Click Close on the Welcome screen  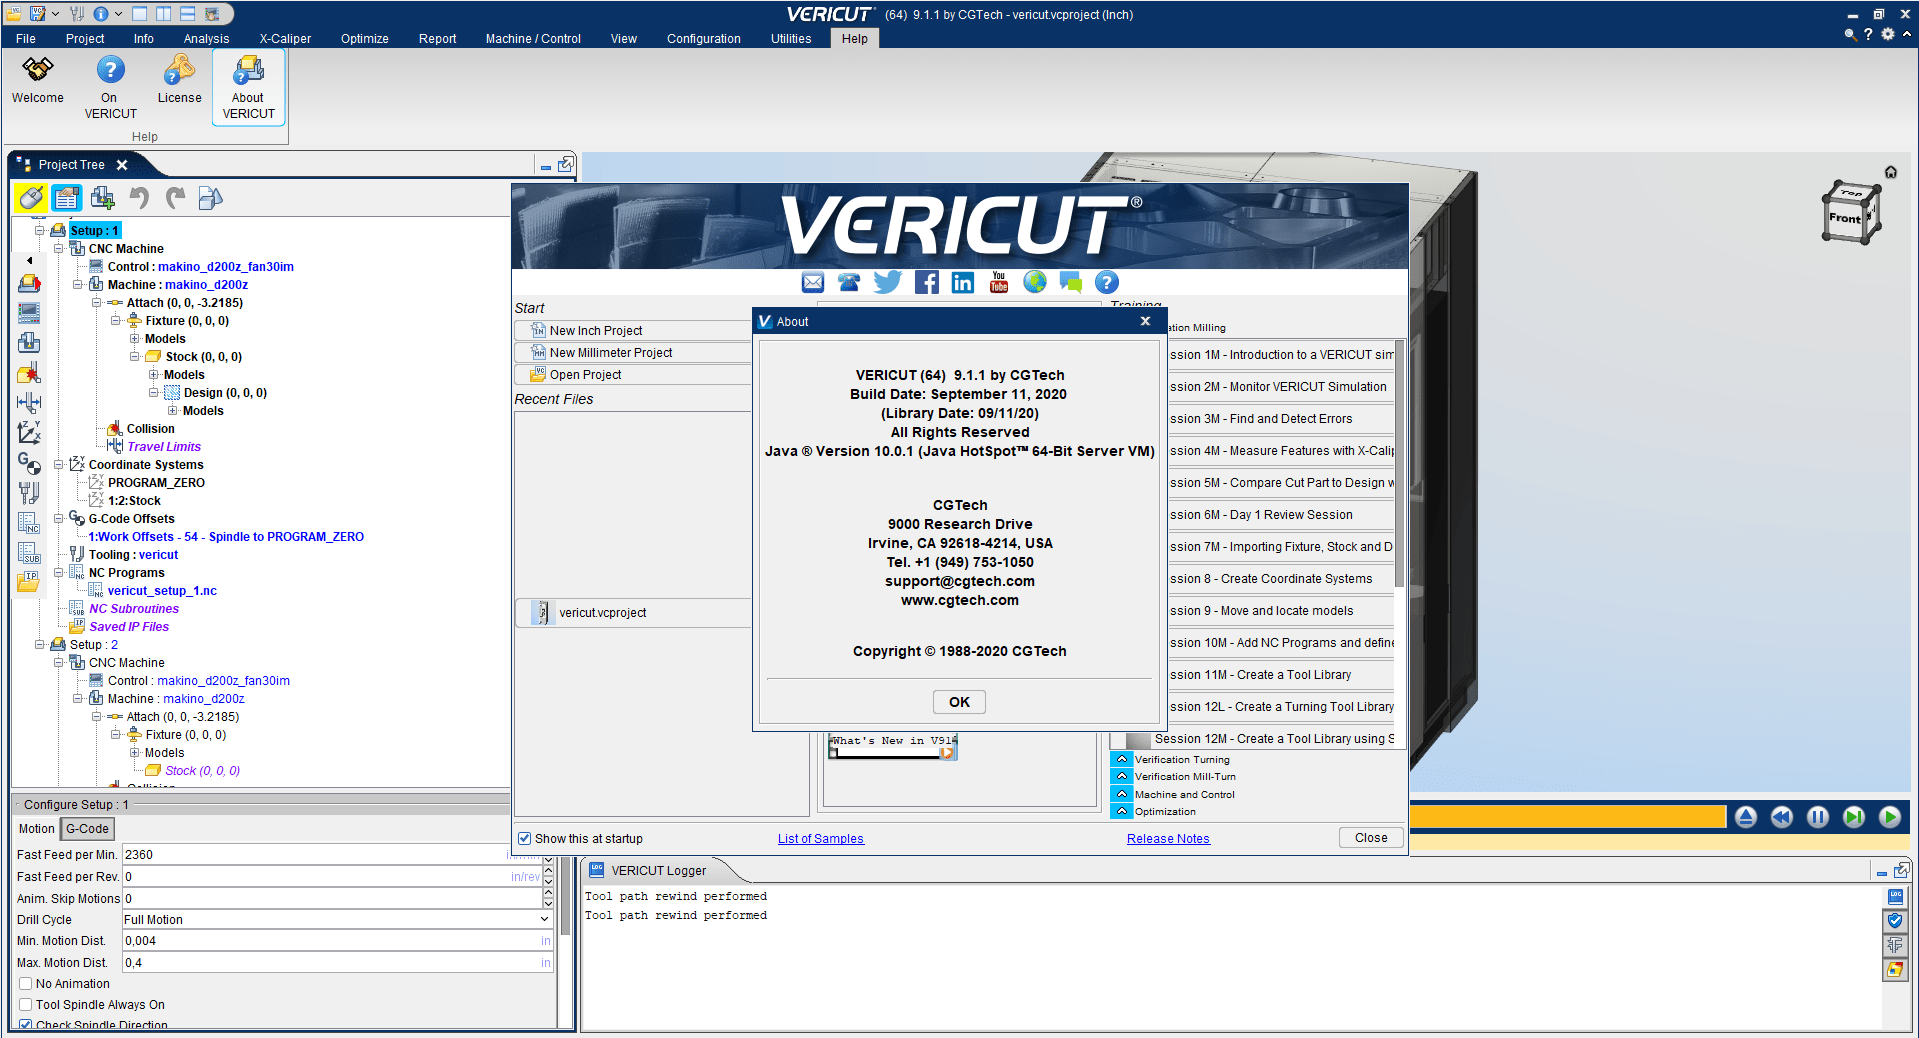click(x=1371, y=838)
